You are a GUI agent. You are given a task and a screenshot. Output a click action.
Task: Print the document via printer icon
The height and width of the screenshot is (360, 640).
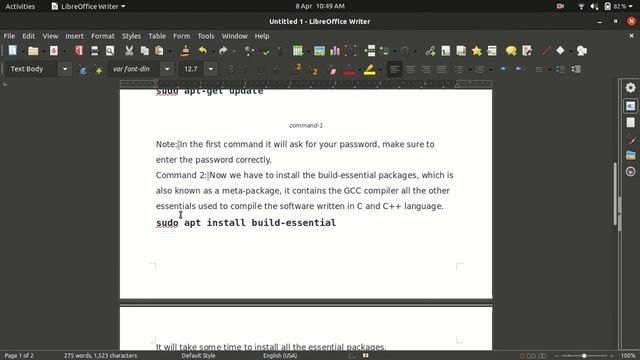(94, 51)
